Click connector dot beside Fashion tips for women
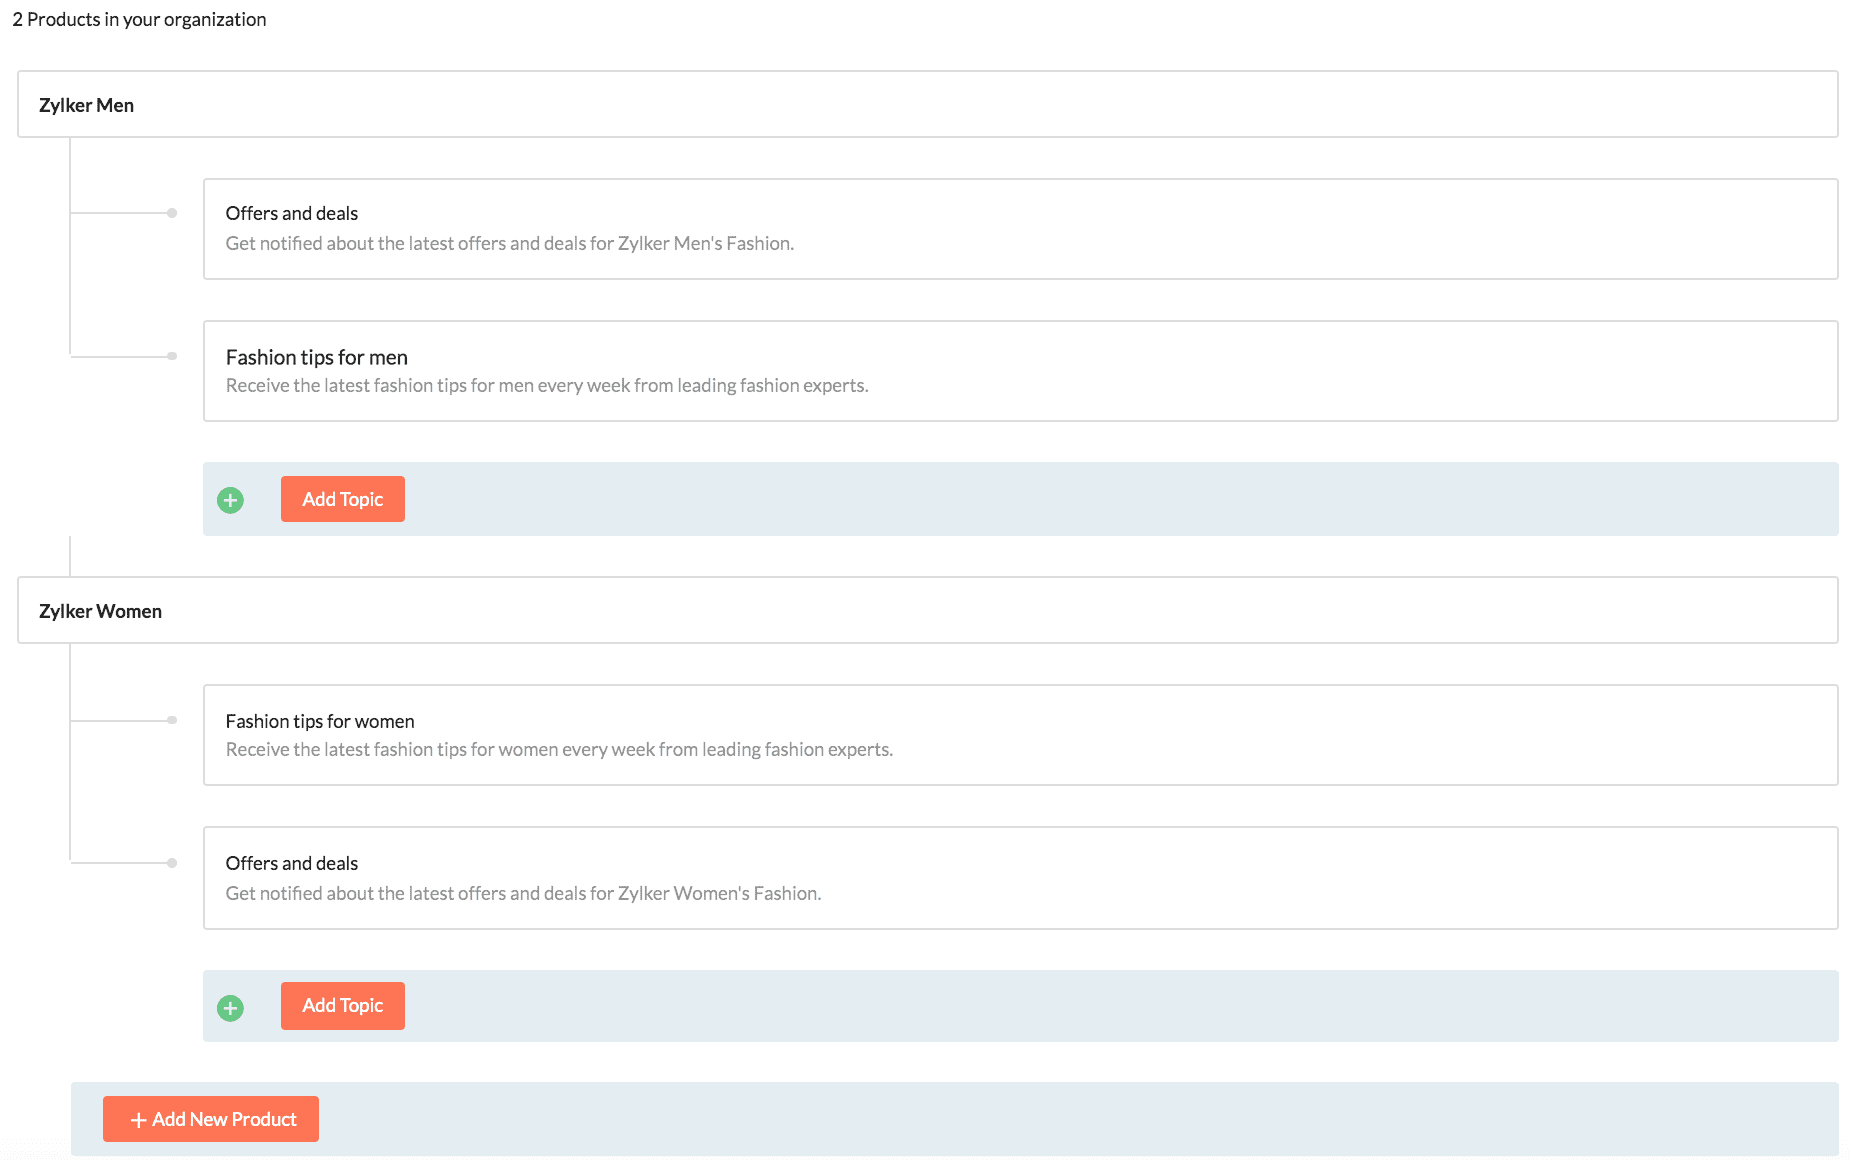Viewport: 1851px width, 1160px height. pyautogui.click(x=172, y=720)
